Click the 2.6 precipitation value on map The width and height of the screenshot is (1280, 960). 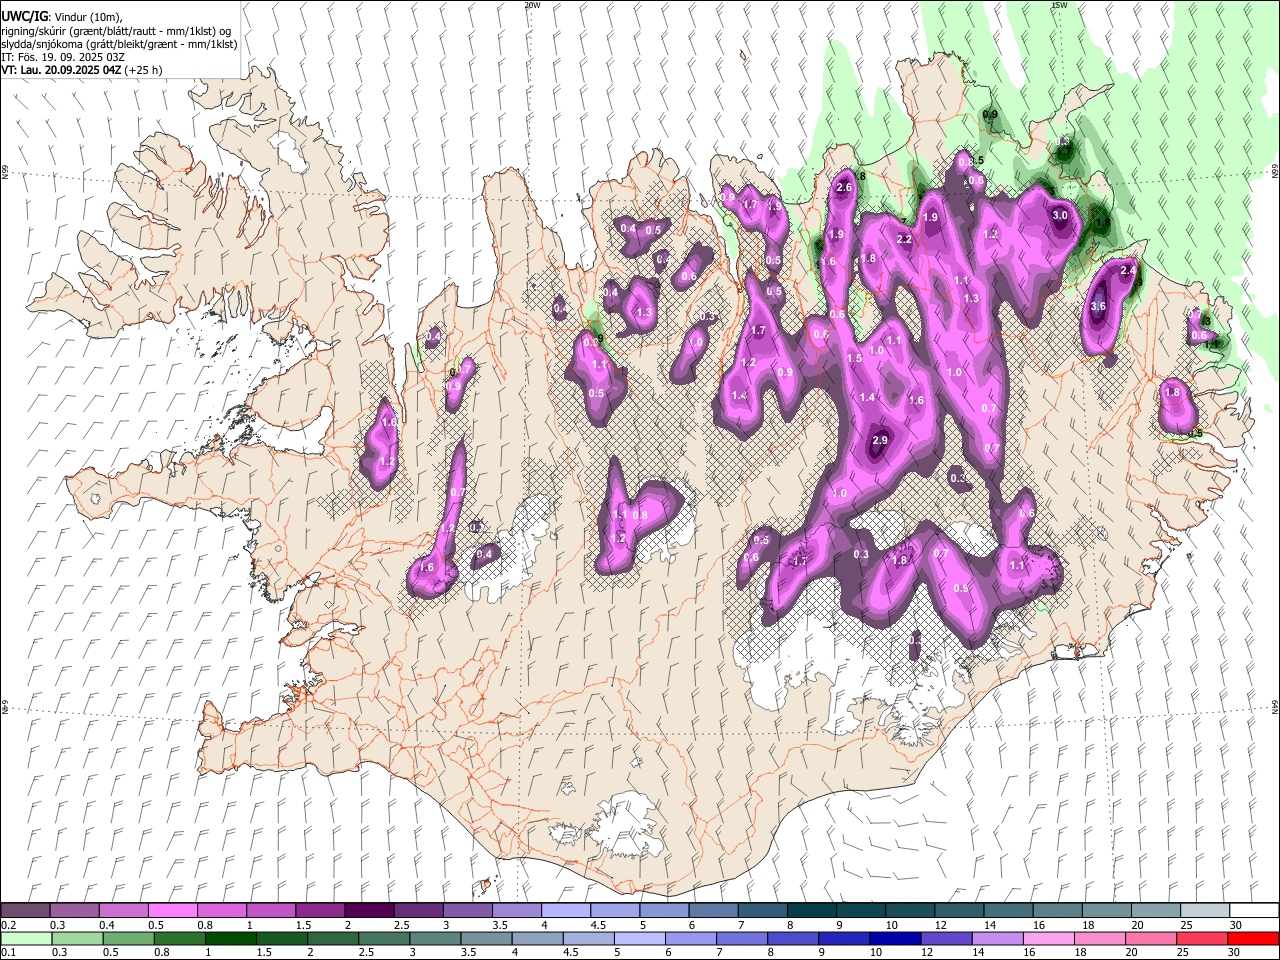844,188
